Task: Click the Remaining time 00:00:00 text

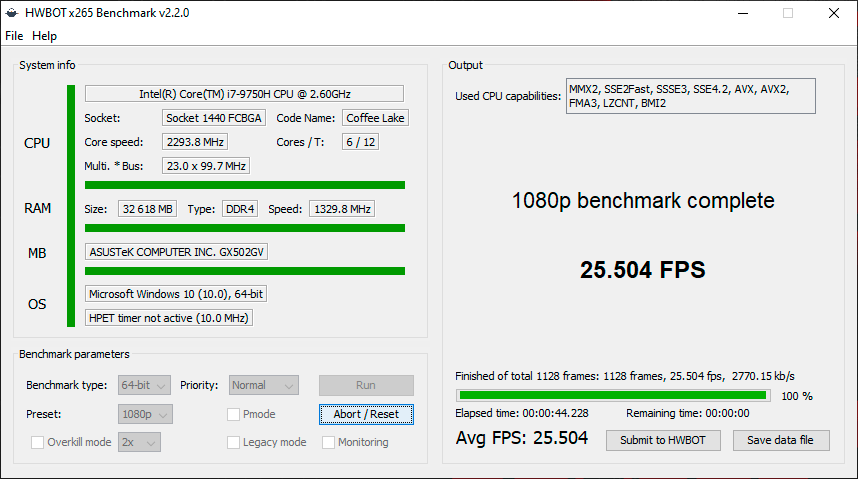Action: pyautogui.click(x=688, y=413)
